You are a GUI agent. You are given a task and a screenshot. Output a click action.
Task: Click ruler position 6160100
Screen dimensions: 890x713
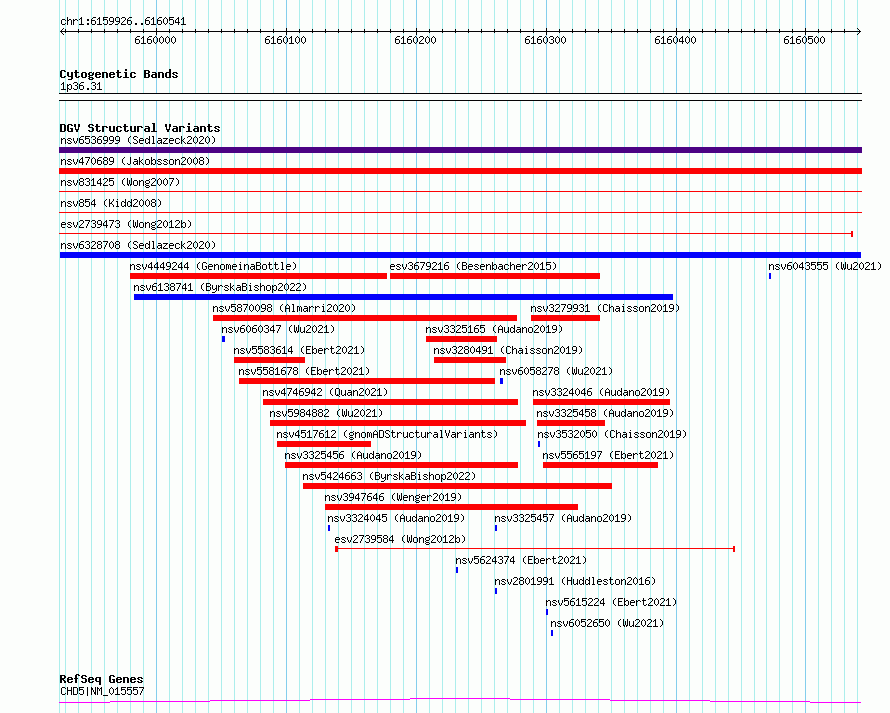point(286,40)
